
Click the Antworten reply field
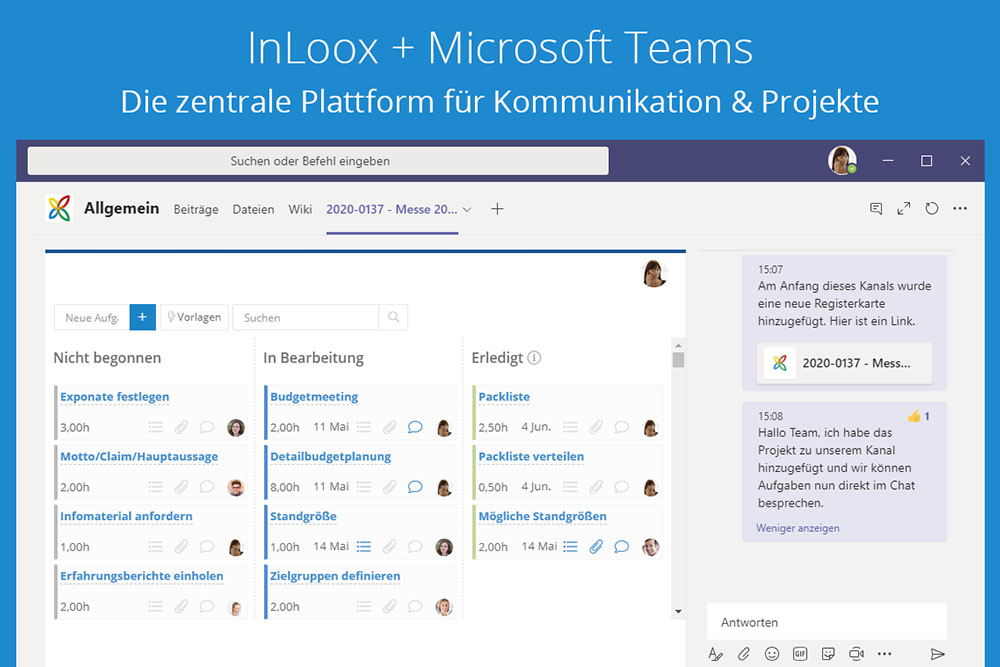(827, 622)
